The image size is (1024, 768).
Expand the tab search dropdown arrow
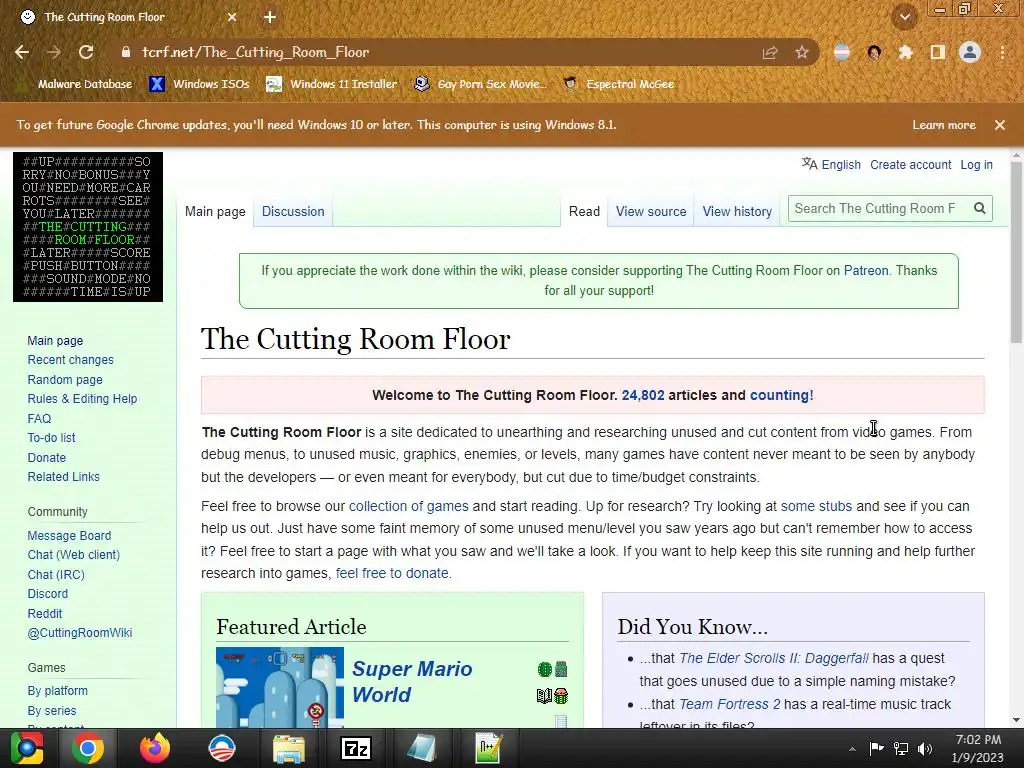coord(904,17)
